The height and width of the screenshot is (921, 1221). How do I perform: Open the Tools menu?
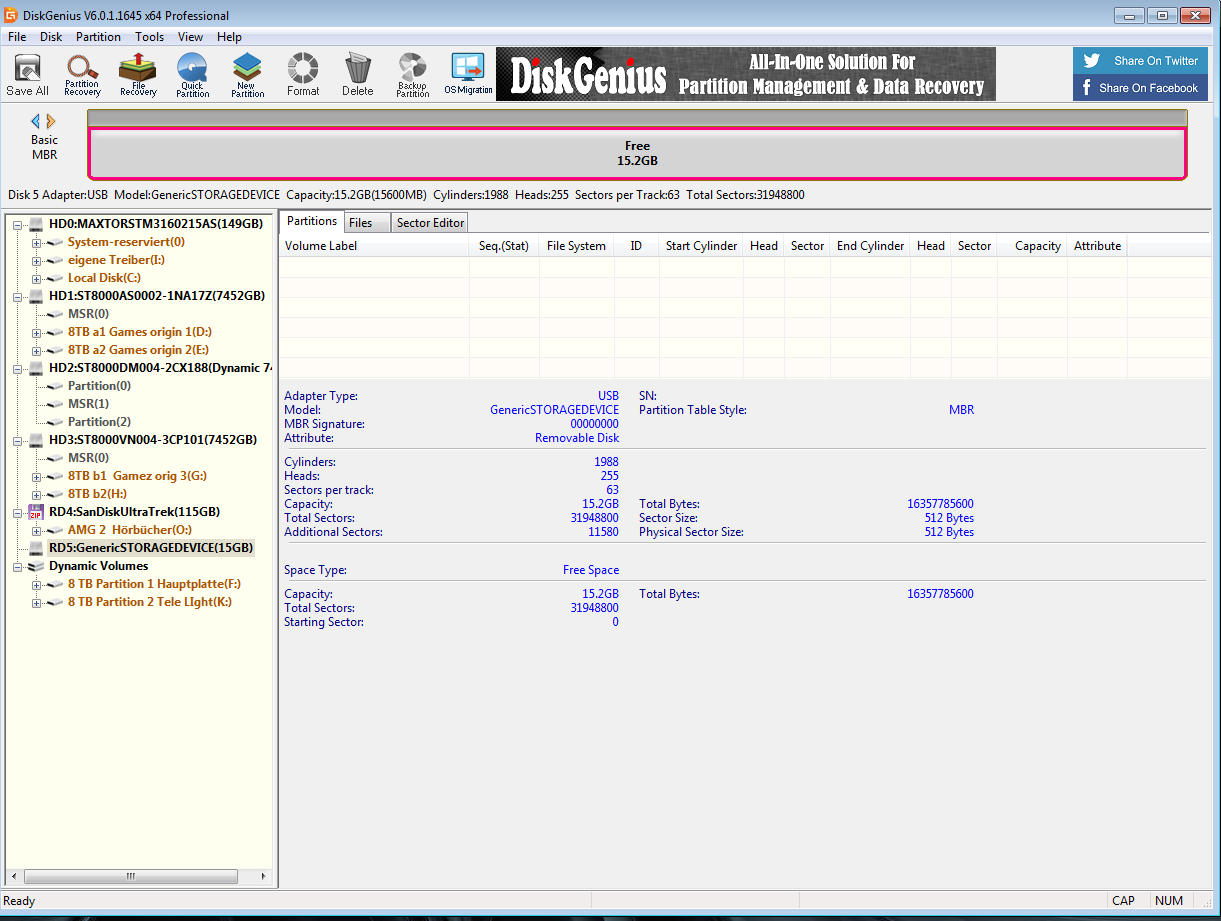pos(150,37)
